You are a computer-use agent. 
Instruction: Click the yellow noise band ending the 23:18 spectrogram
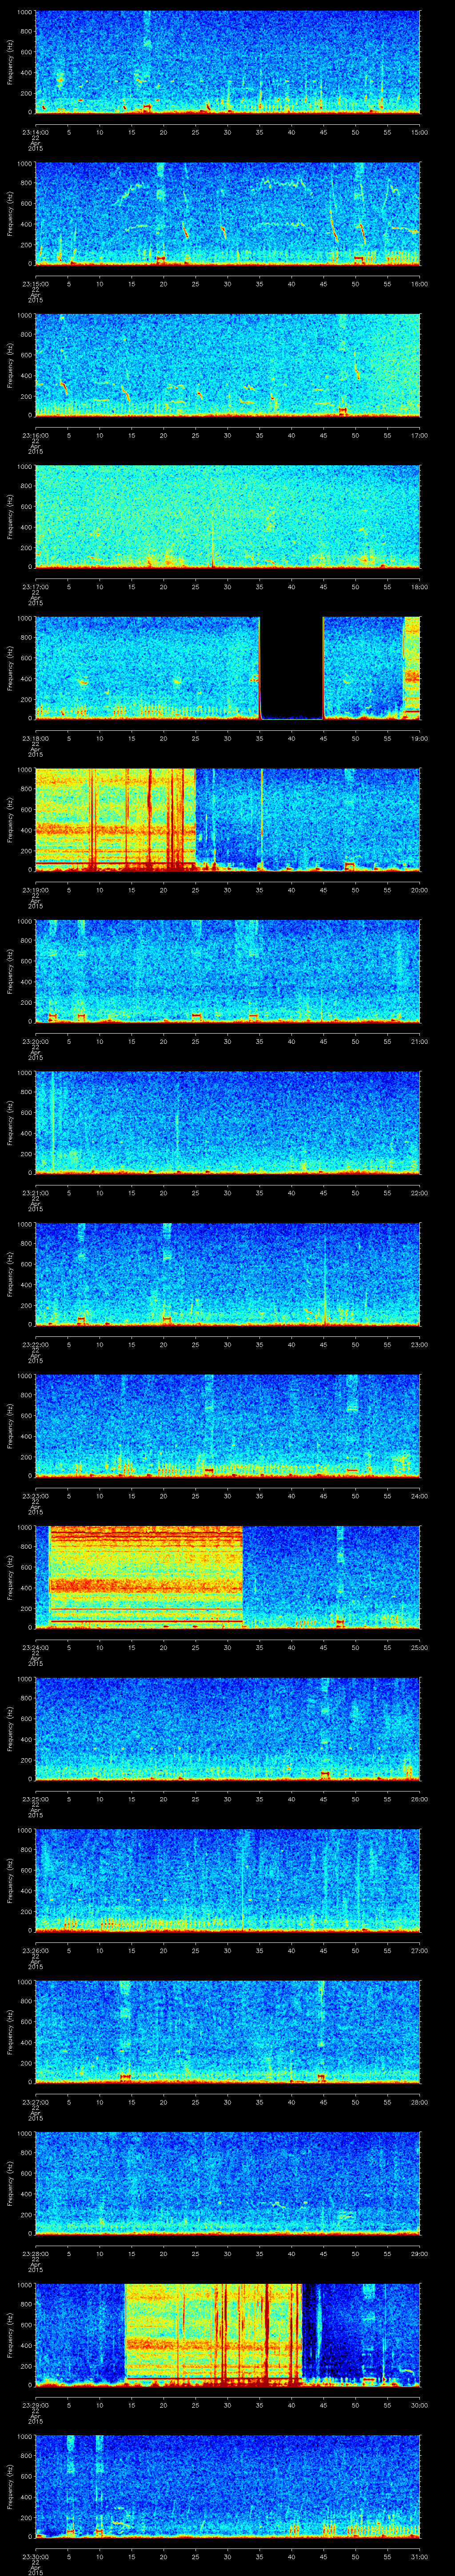point(411,667)
